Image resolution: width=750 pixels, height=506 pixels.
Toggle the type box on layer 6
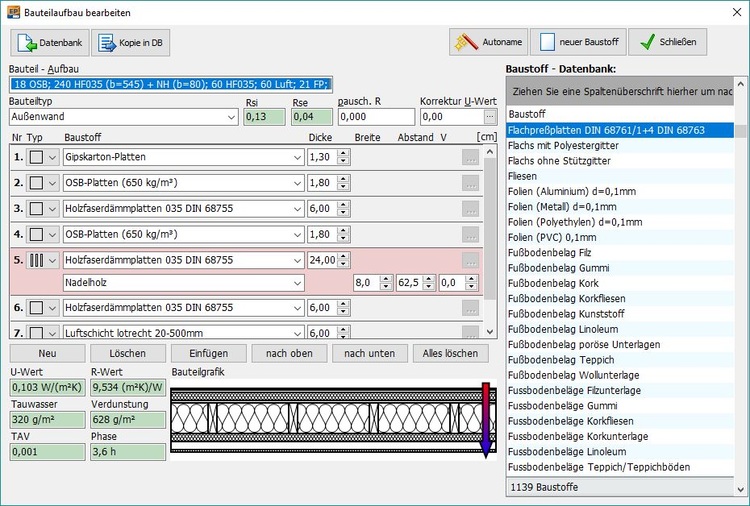(x=36, y=308)
